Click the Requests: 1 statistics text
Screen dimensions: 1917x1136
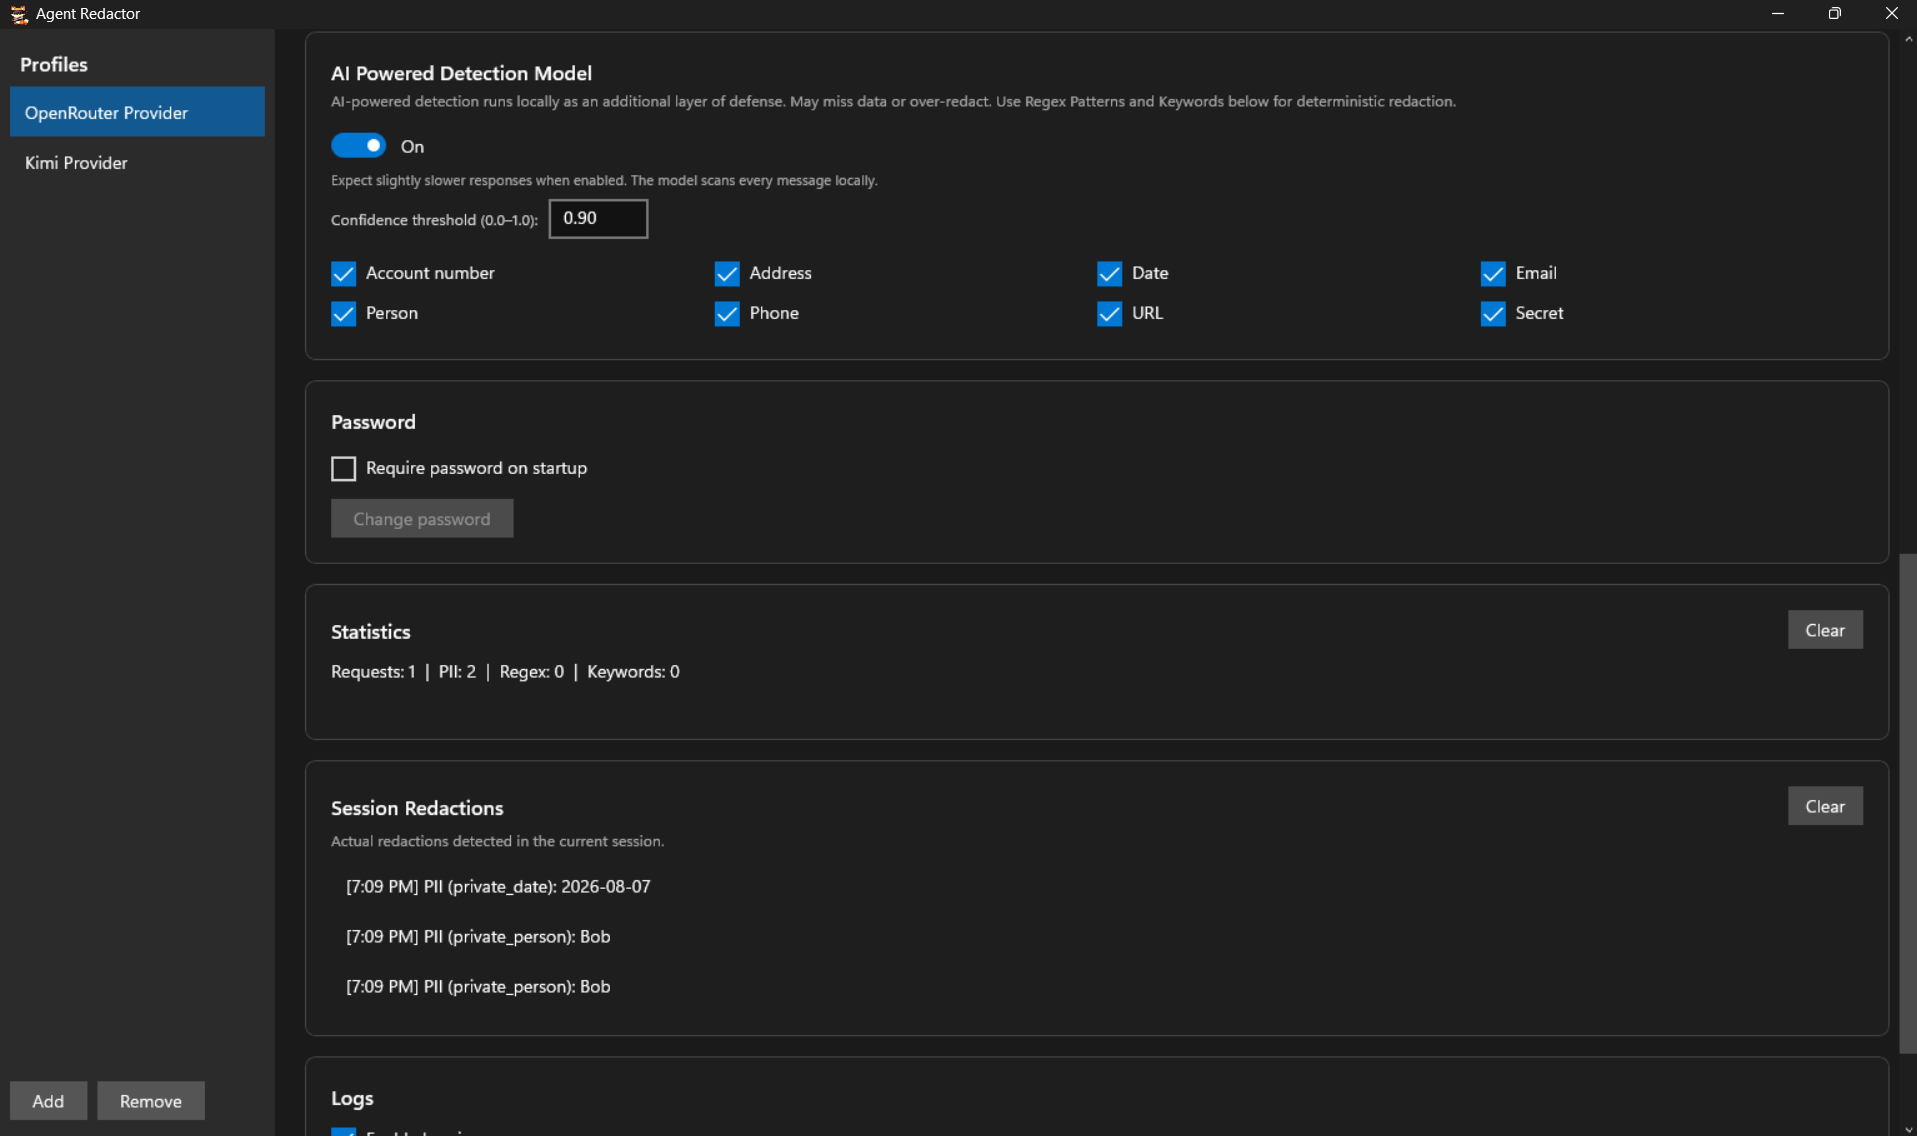373,672
